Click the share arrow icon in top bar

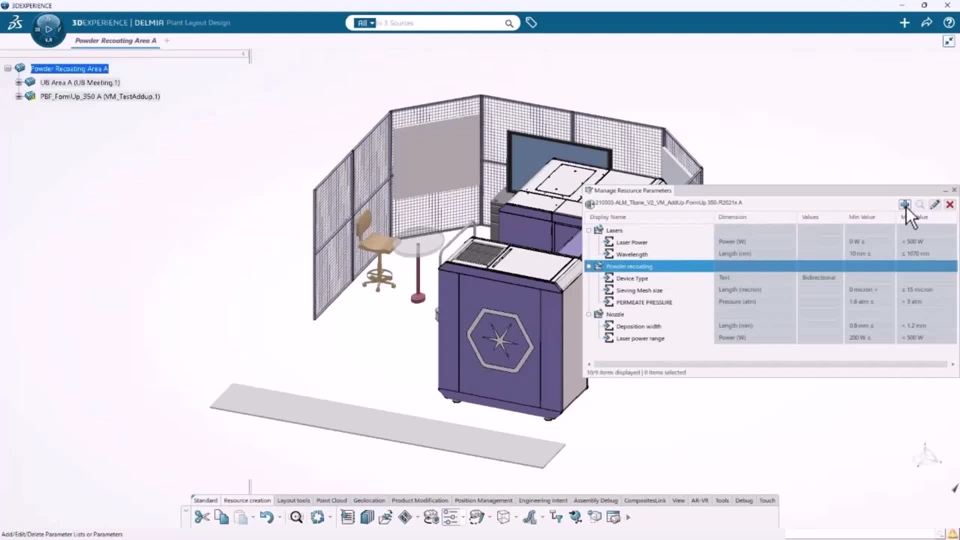point(926,23)
